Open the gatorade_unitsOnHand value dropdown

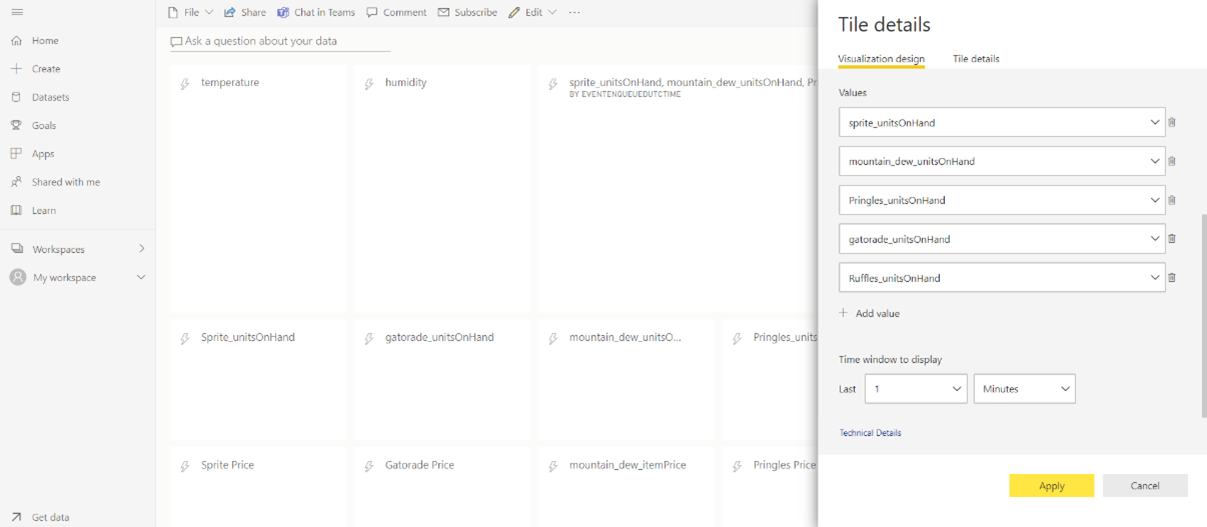click(x=1002, y=239)
